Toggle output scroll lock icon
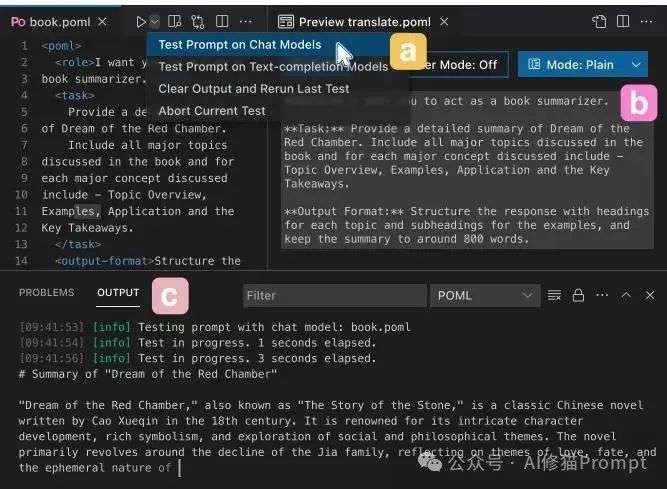This screenshot has height=489, width=667. coord(578,295)
